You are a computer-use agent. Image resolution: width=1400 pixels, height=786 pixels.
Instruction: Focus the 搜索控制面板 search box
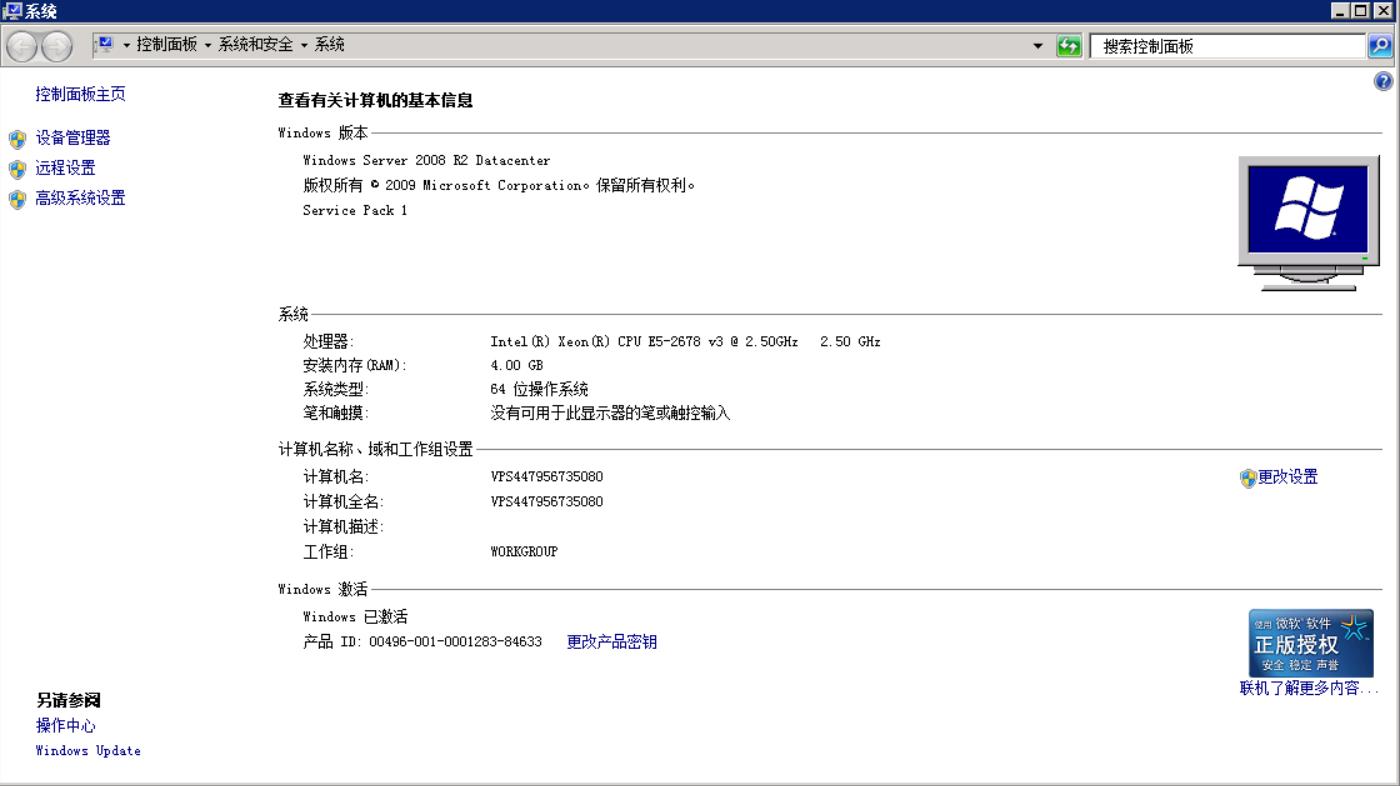click(x=1228, y=46)
